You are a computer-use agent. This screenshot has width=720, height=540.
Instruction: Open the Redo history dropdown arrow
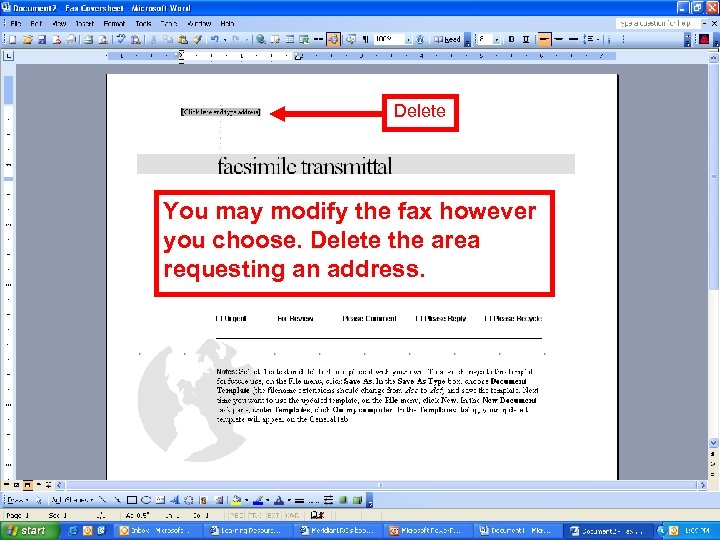point(246,40)
